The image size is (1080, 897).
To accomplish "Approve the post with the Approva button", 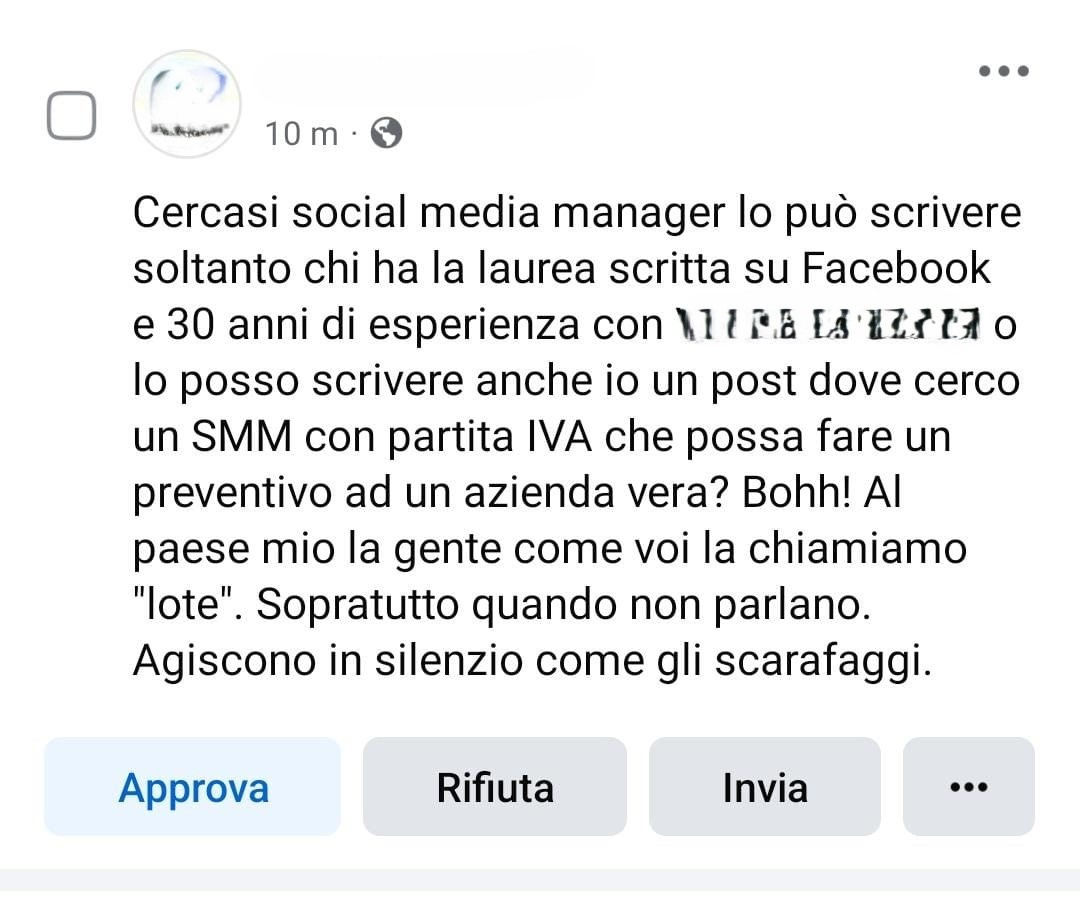I will pyautogui.click(x=192, y=787).
